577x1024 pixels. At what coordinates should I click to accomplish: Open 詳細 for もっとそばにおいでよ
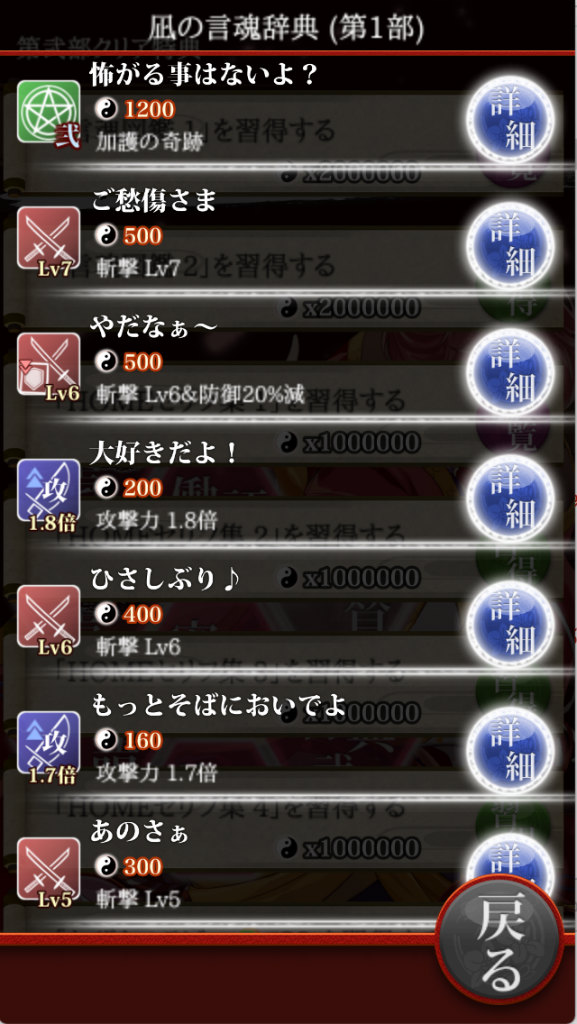coord(510,750)
